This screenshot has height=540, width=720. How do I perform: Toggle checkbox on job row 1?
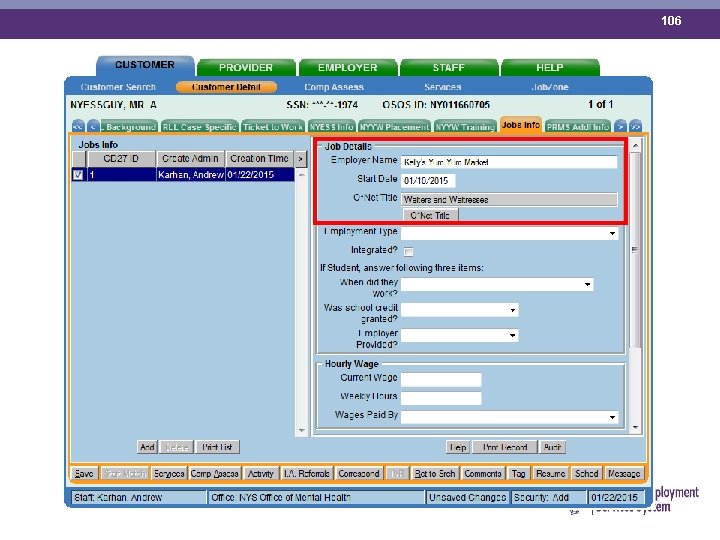pos(78,175)
